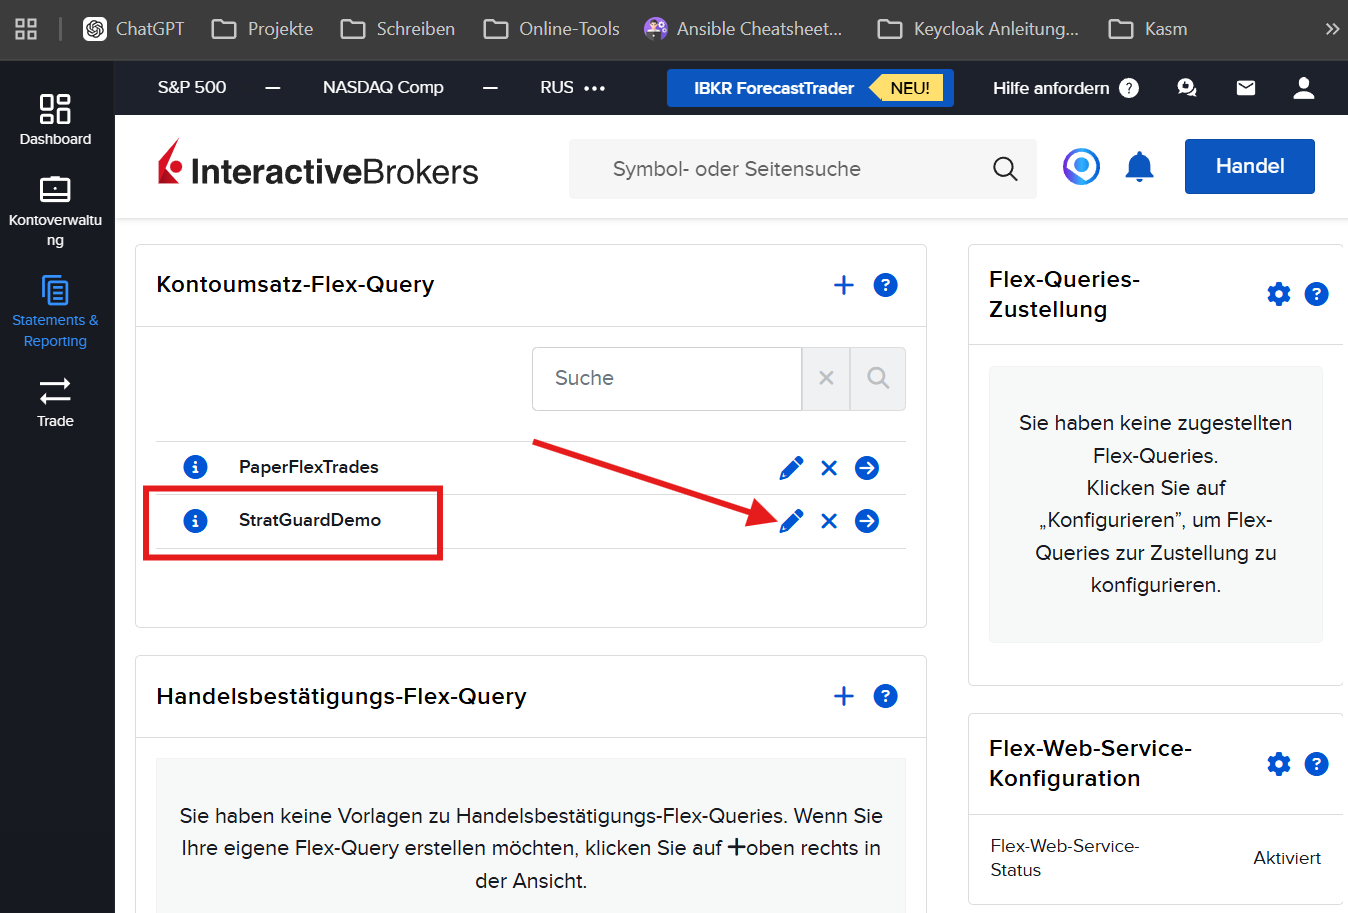Screen dimensions: 1348x913
Task: Open the account menu via profile icon
Action: point(1303,88)
